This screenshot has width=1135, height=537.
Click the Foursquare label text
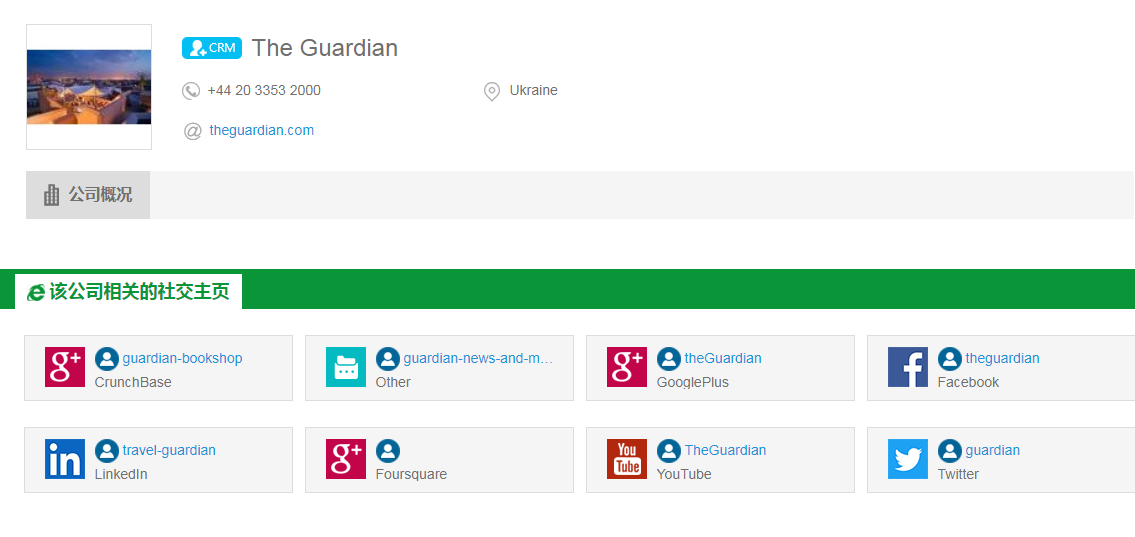411,474
